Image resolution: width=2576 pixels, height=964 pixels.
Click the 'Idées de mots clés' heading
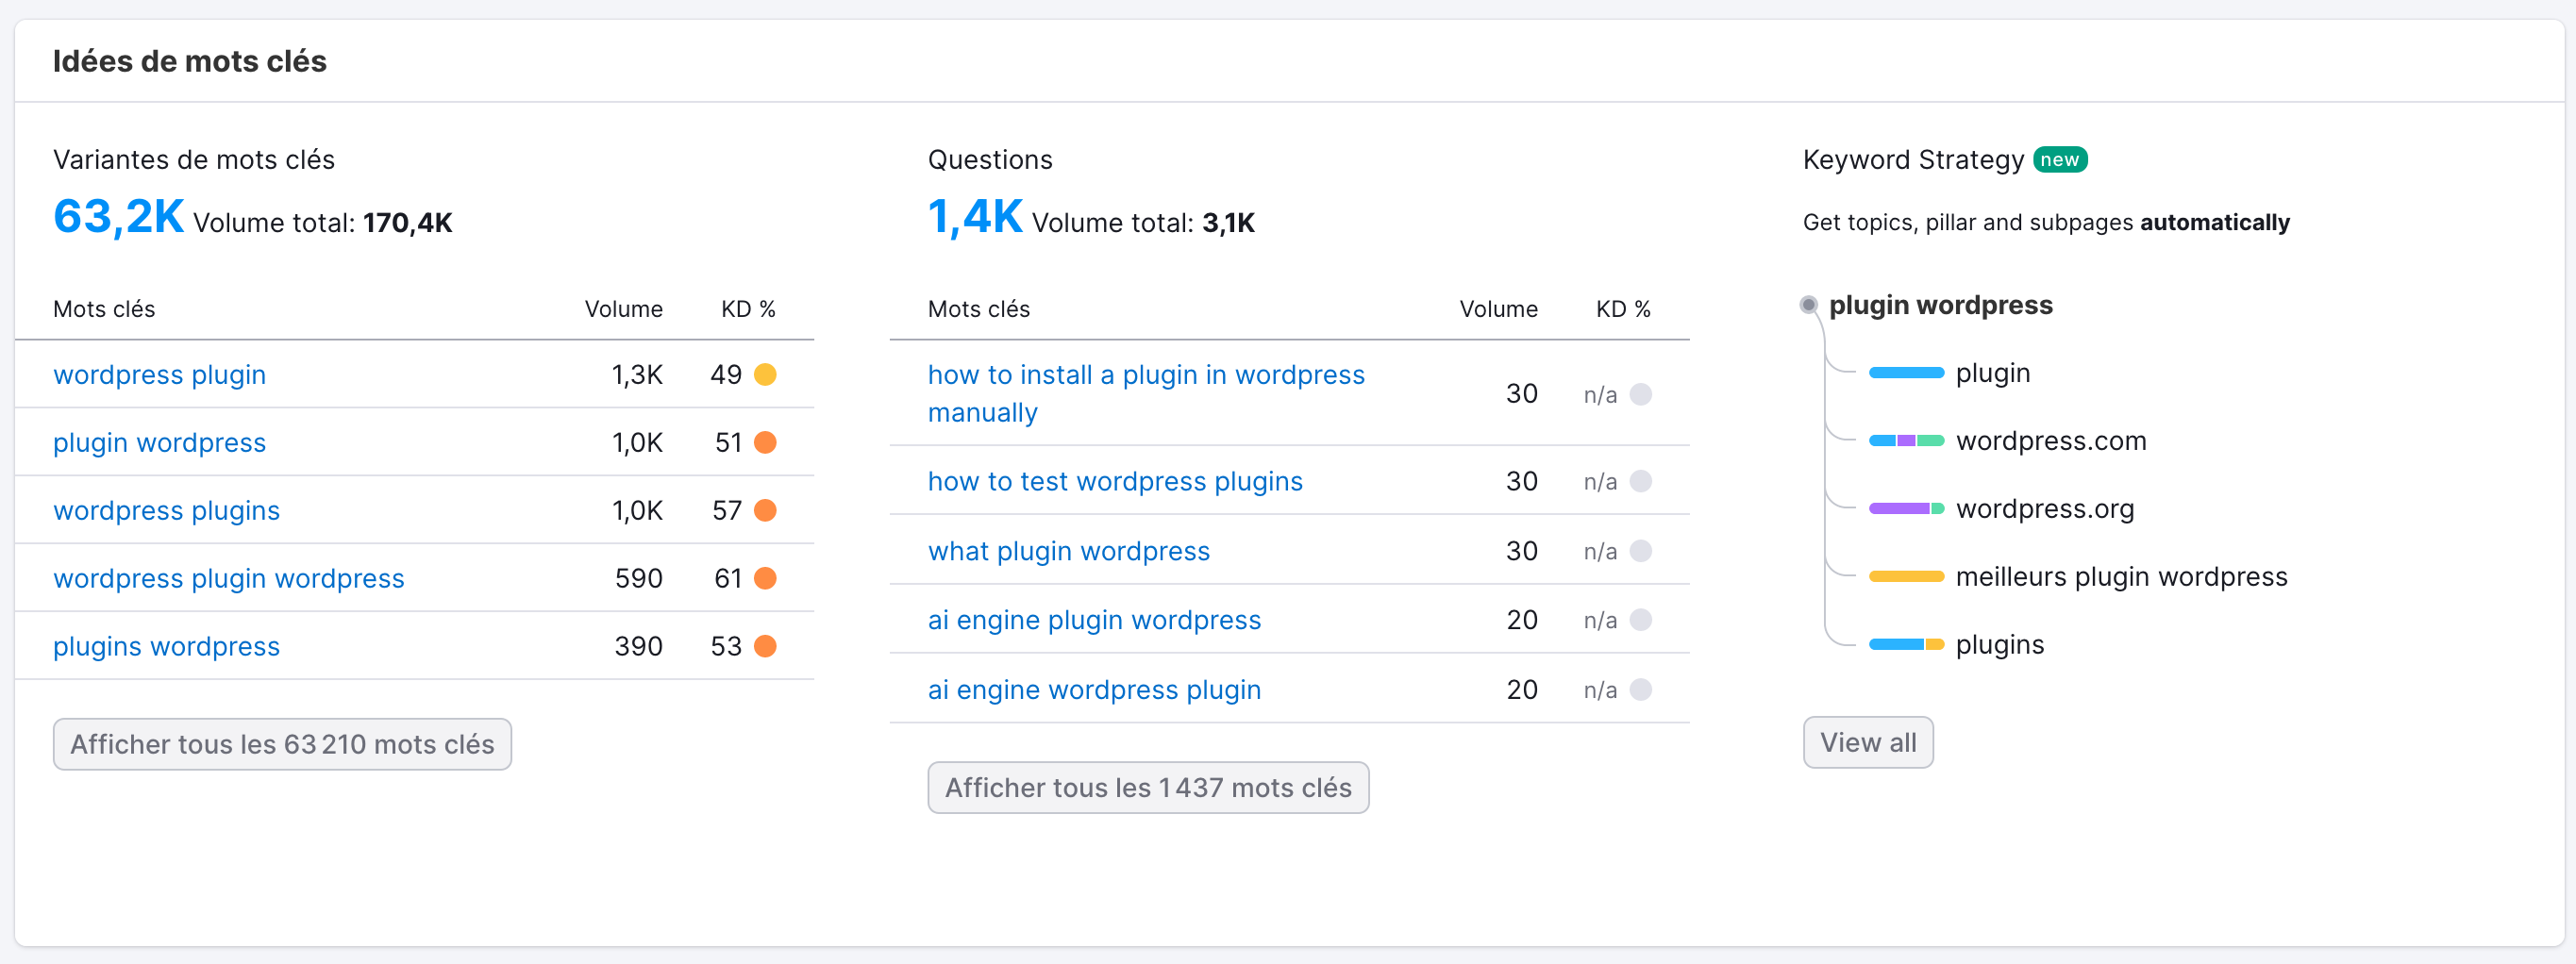190,61
